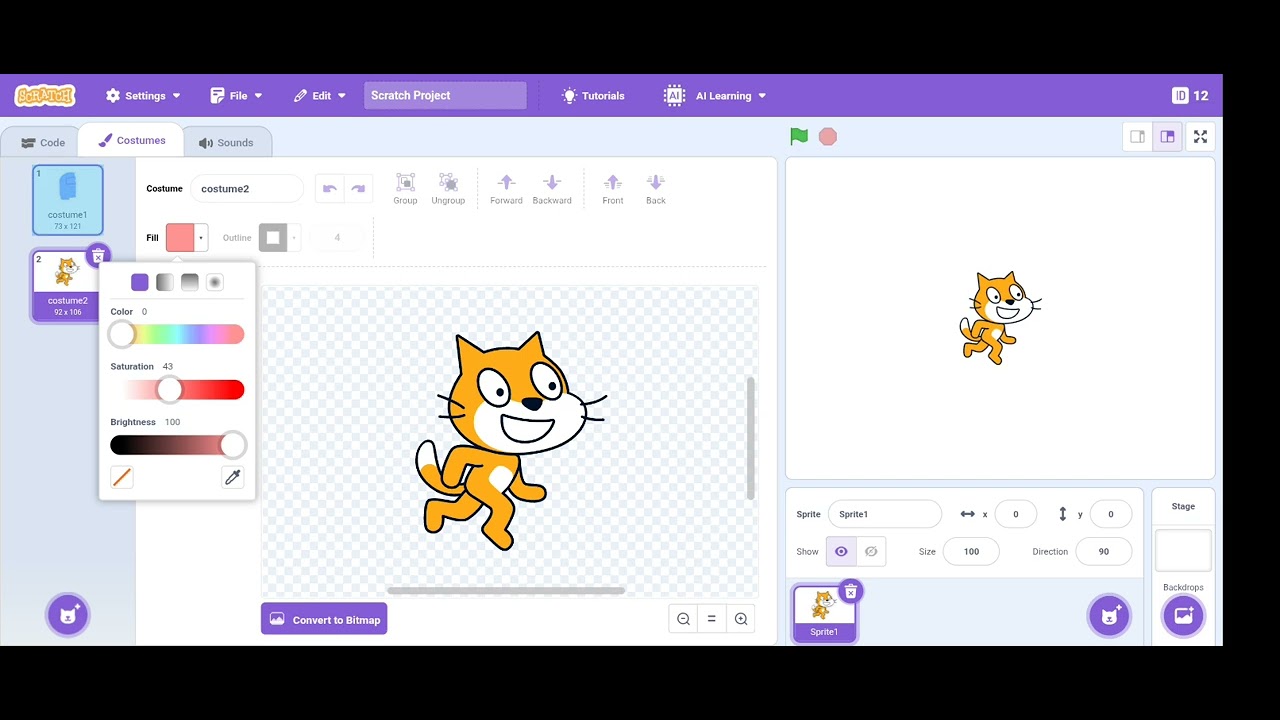Click the undo arrow

pos(329,188)
